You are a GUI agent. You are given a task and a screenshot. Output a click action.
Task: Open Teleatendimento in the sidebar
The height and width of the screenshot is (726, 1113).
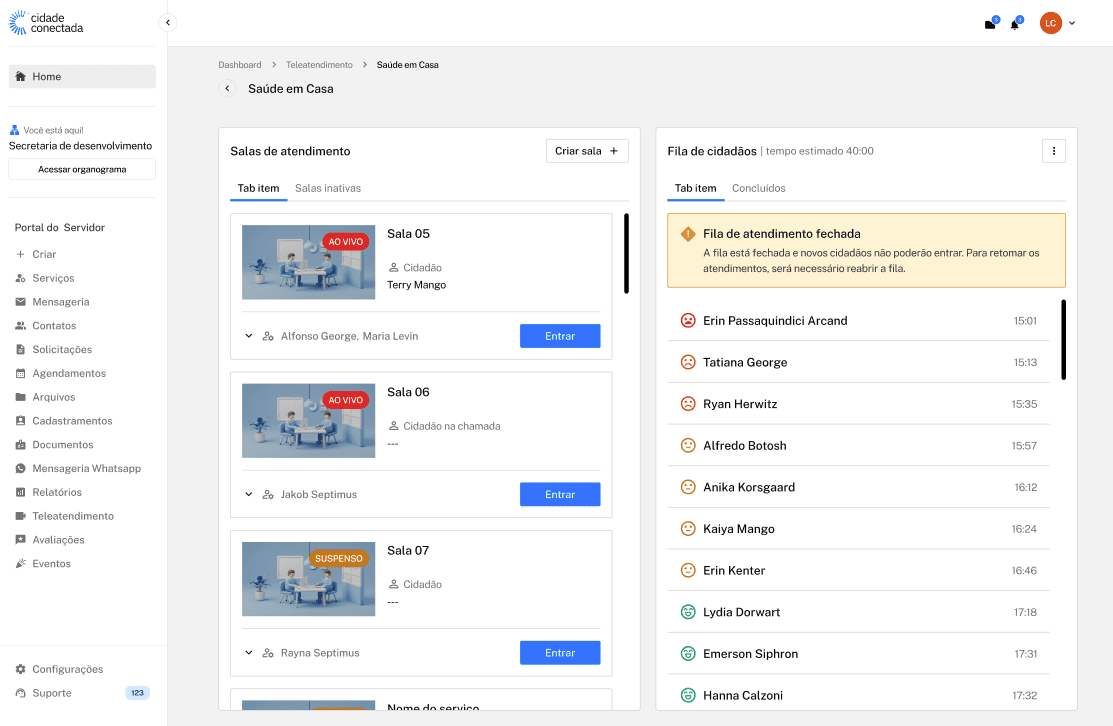click(x=65, y=516)
